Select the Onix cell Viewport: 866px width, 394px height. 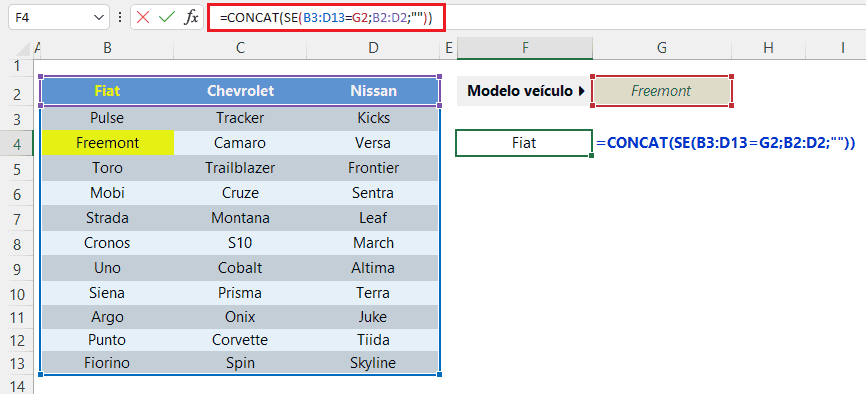point(240,318)
